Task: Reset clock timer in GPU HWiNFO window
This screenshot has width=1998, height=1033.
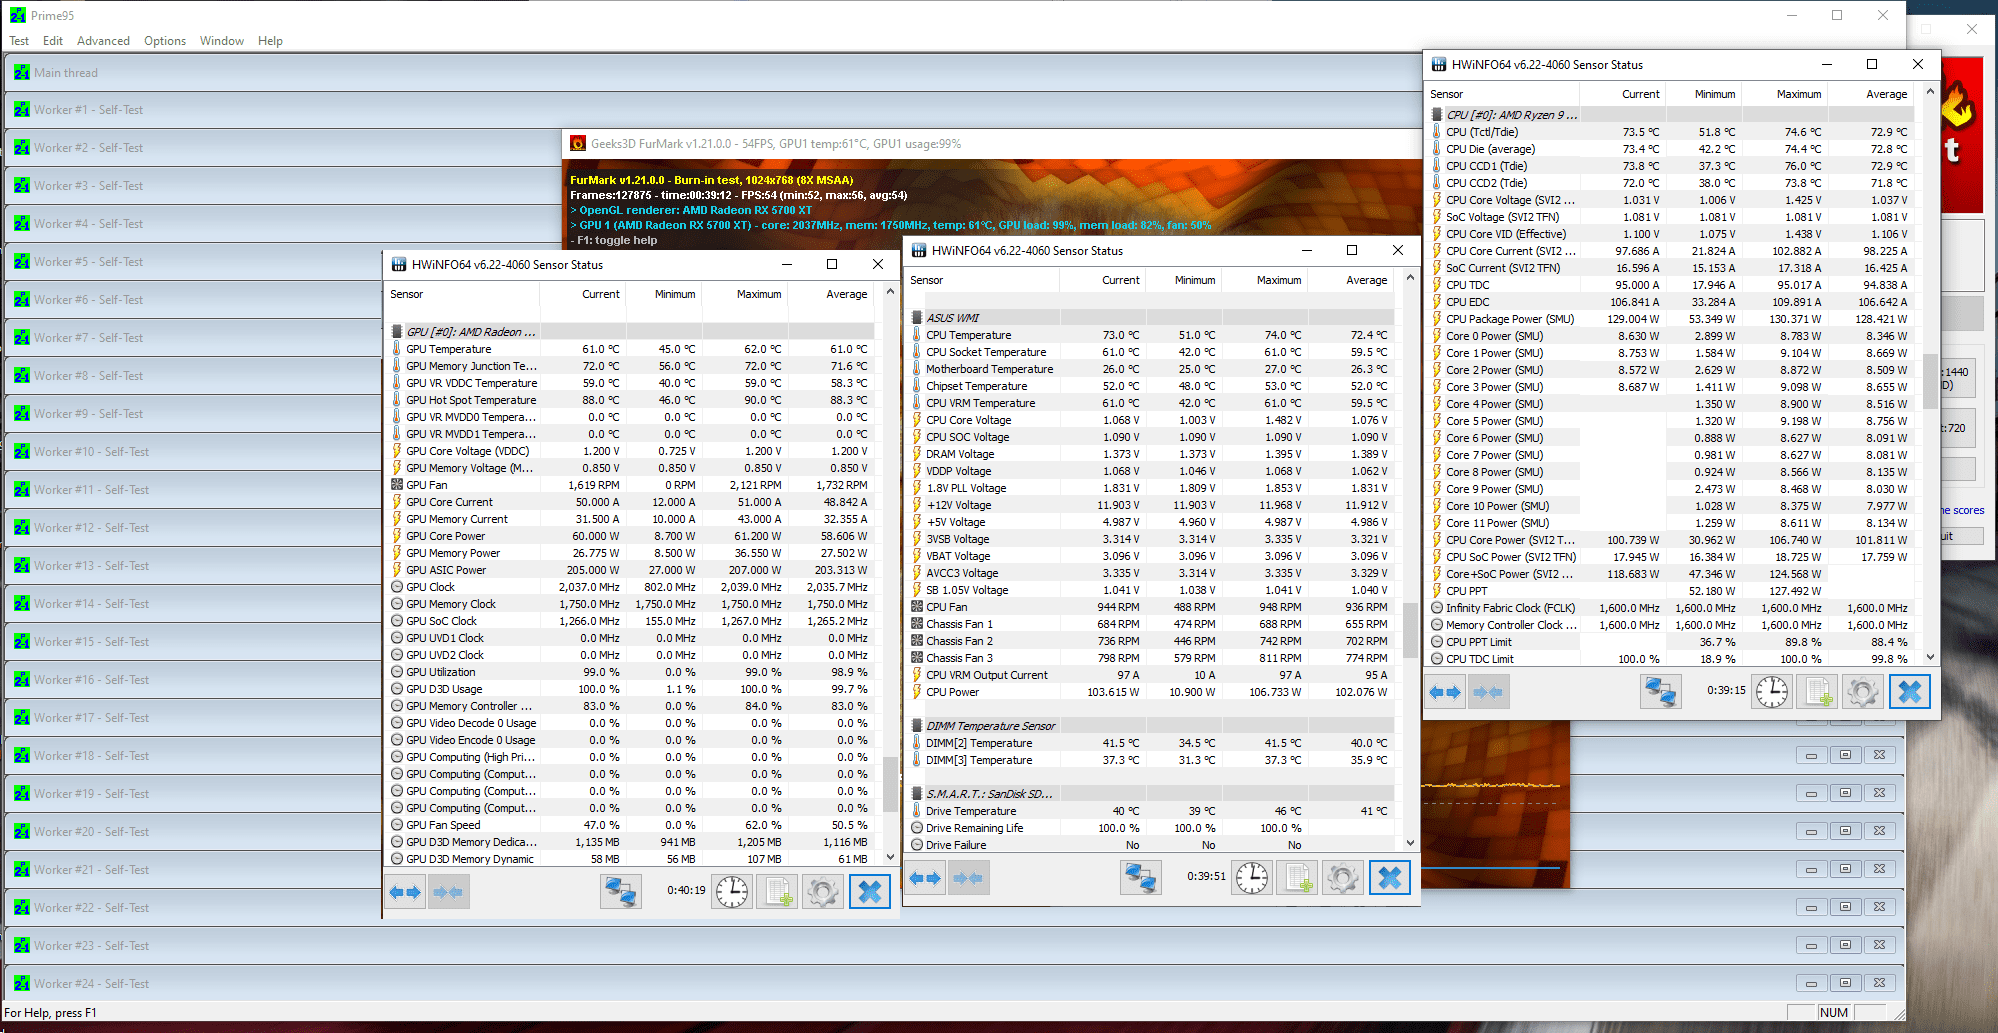Action: tap(732, 891)
